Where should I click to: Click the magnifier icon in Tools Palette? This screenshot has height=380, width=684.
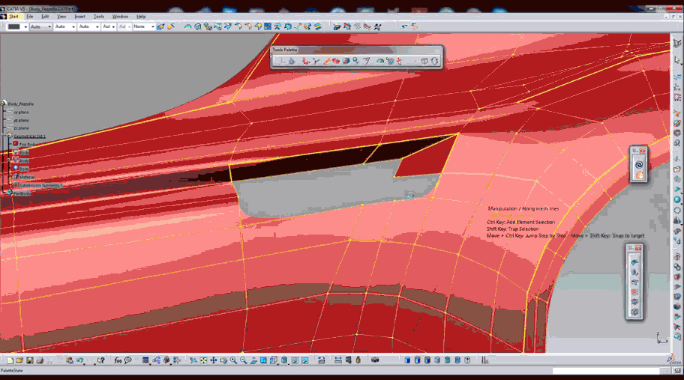[356, 61]
